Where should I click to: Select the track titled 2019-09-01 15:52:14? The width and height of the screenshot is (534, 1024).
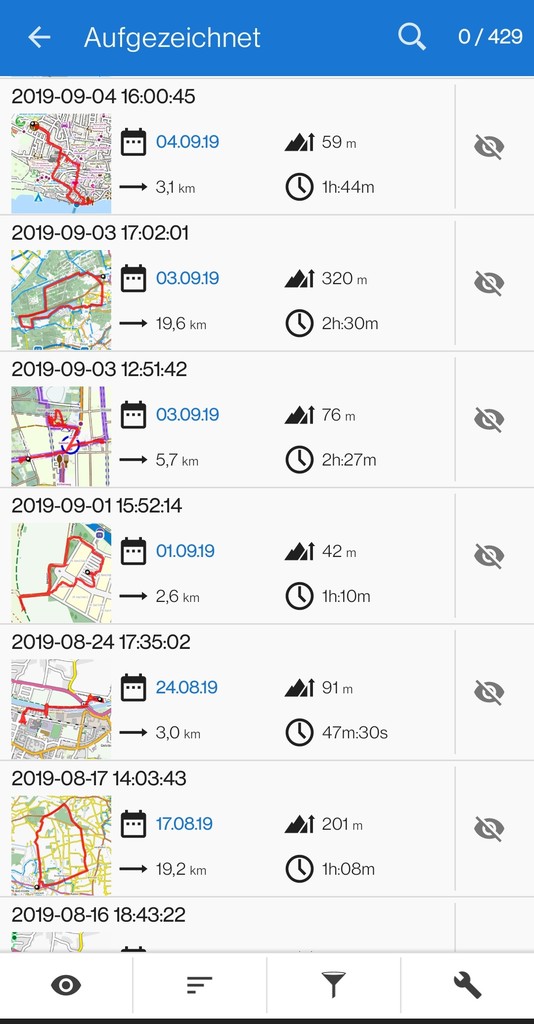(x=97, y=505)
